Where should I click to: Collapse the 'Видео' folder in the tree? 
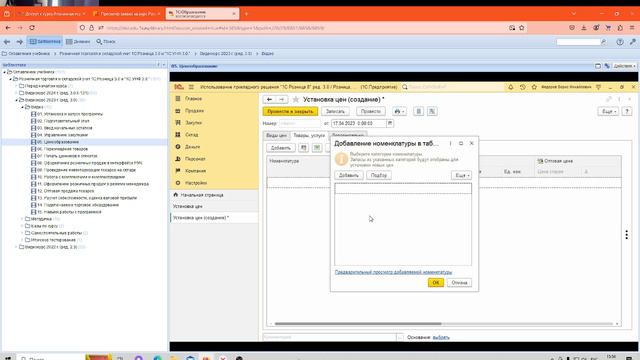point(22,107)
